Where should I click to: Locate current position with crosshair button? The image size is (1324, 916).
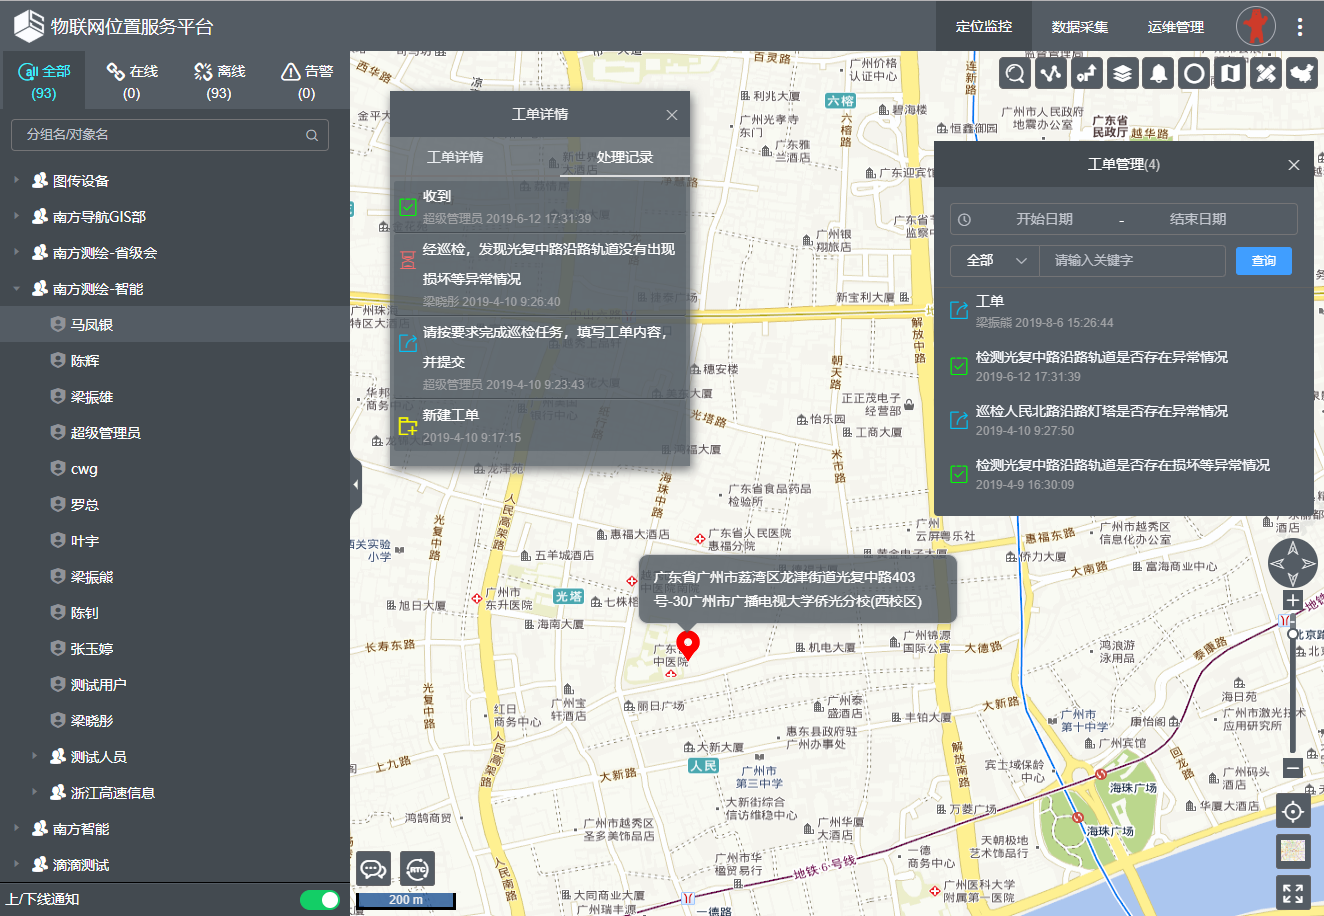click(1293, 811)
